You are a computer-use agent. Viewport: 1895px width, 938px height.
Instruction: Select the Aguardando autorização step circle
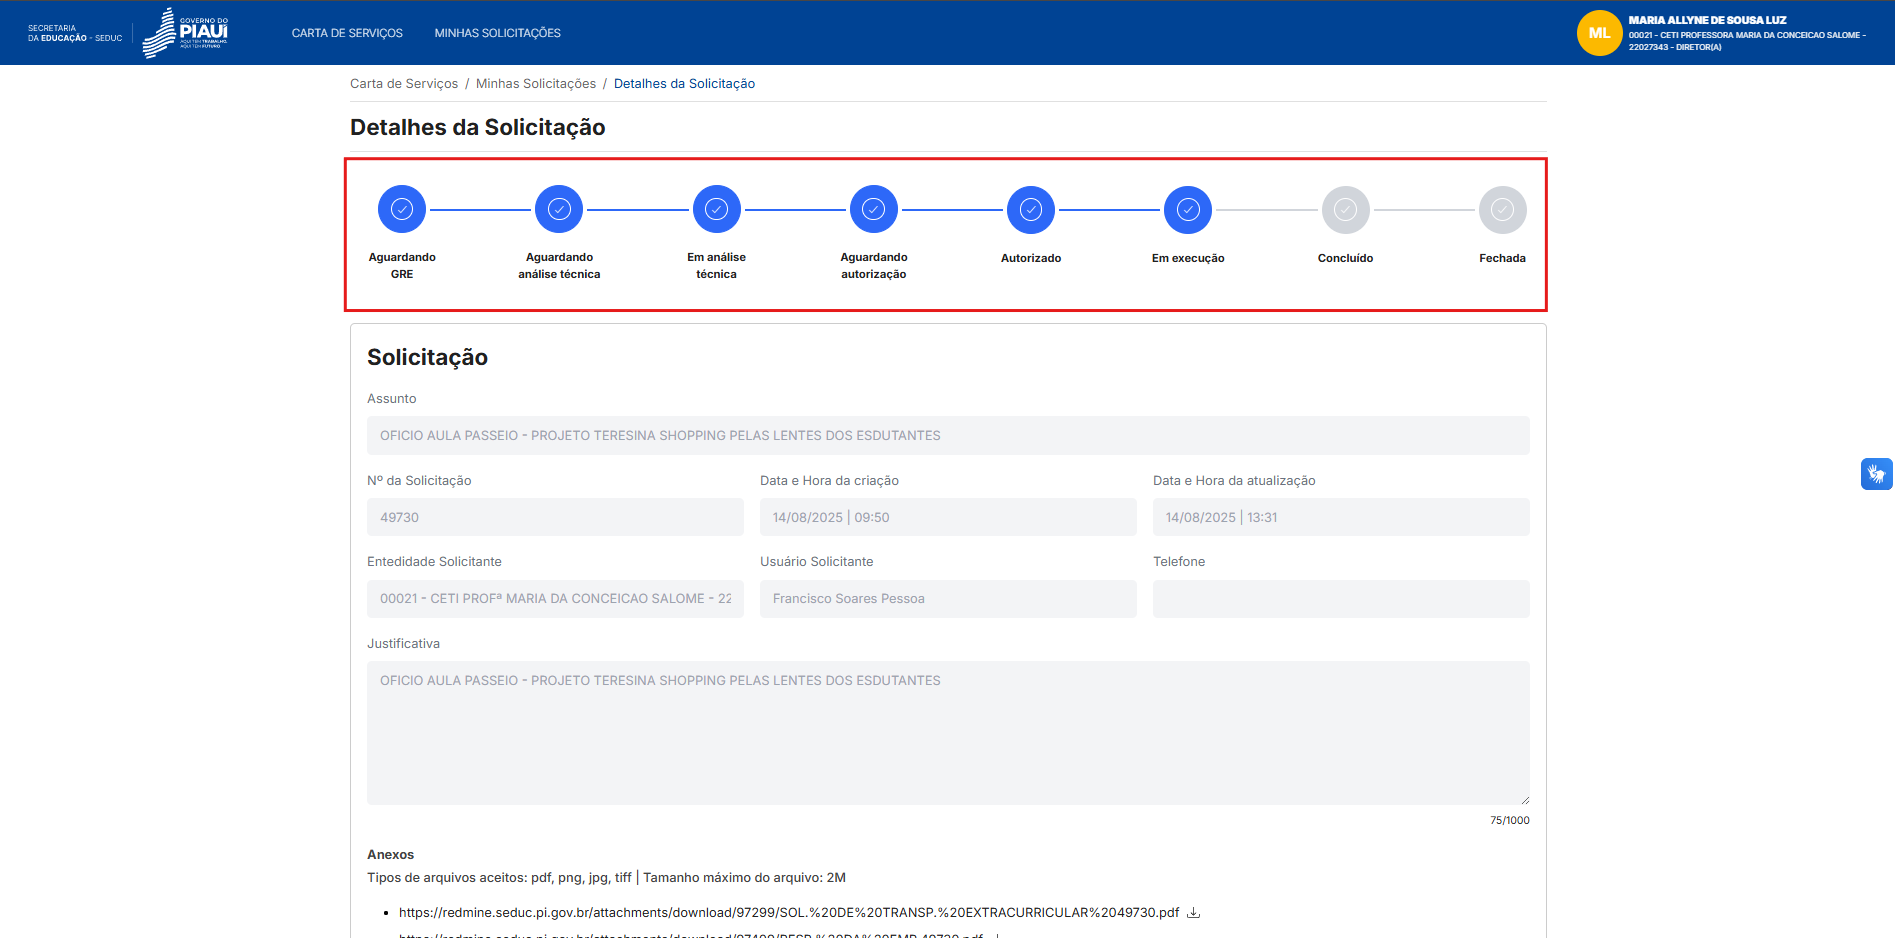[x=873, y=209]
